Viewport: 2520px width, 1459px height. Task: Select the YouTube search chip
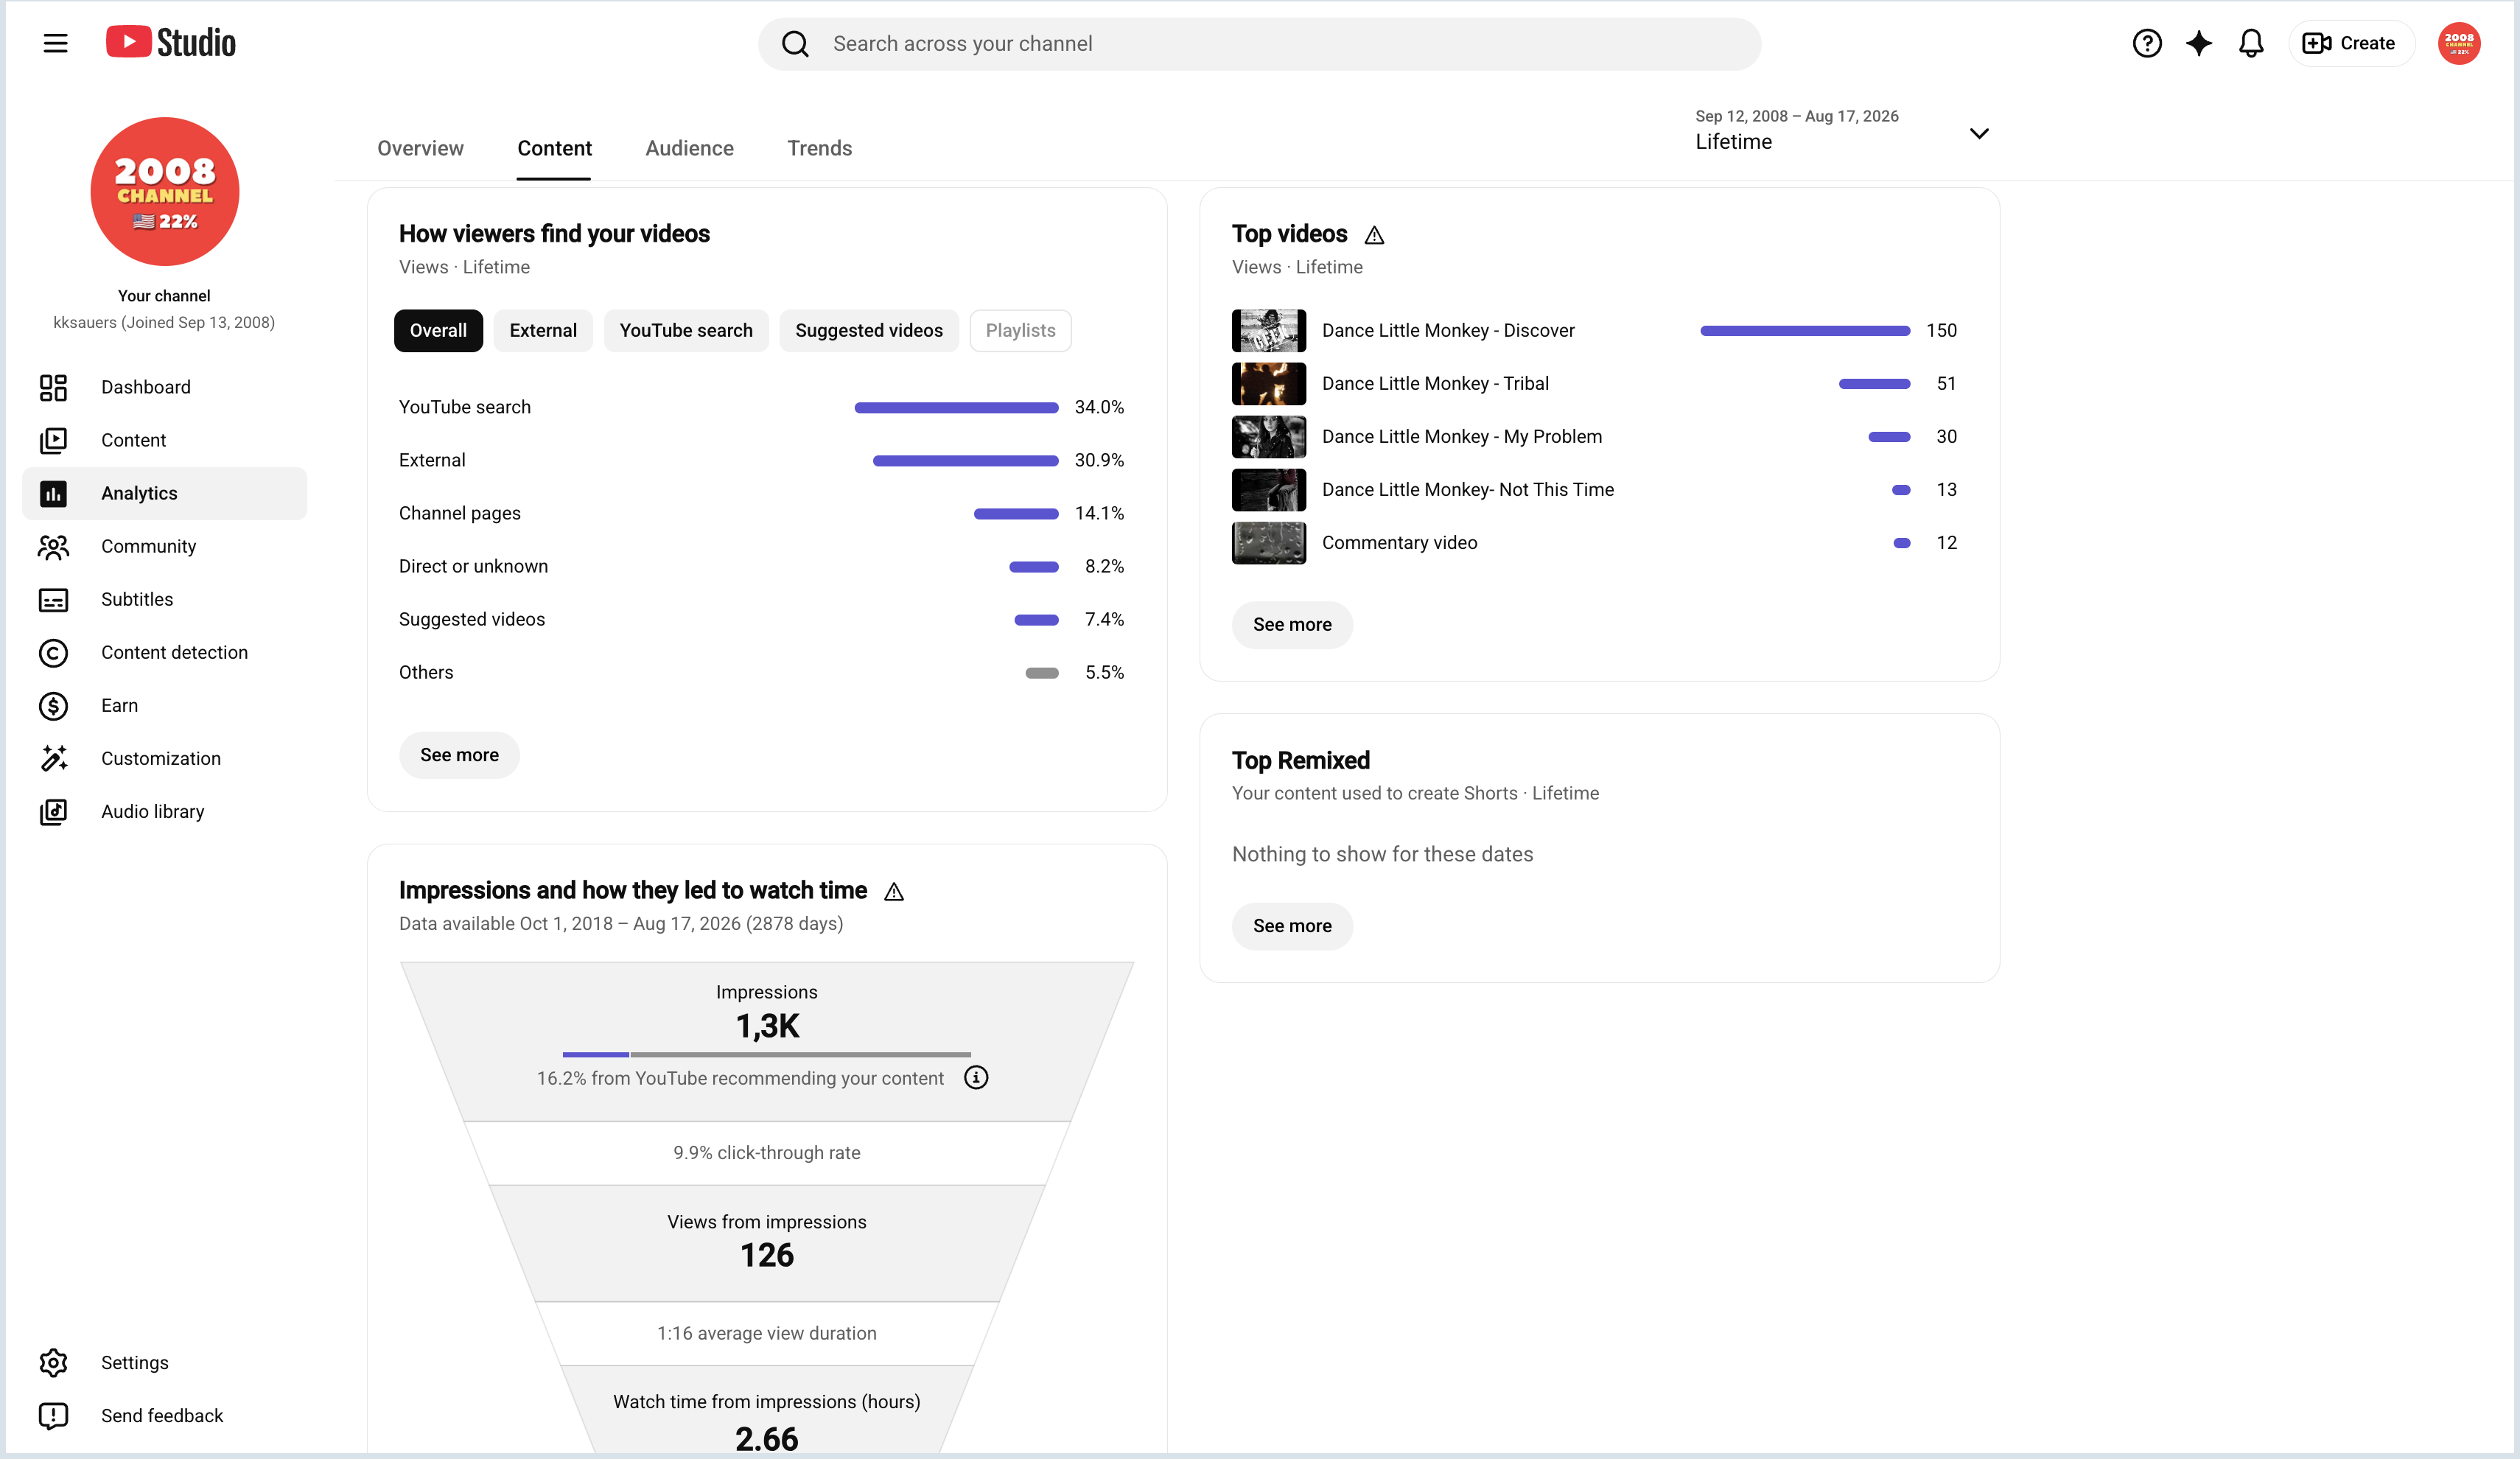click(x=686, y=331)
